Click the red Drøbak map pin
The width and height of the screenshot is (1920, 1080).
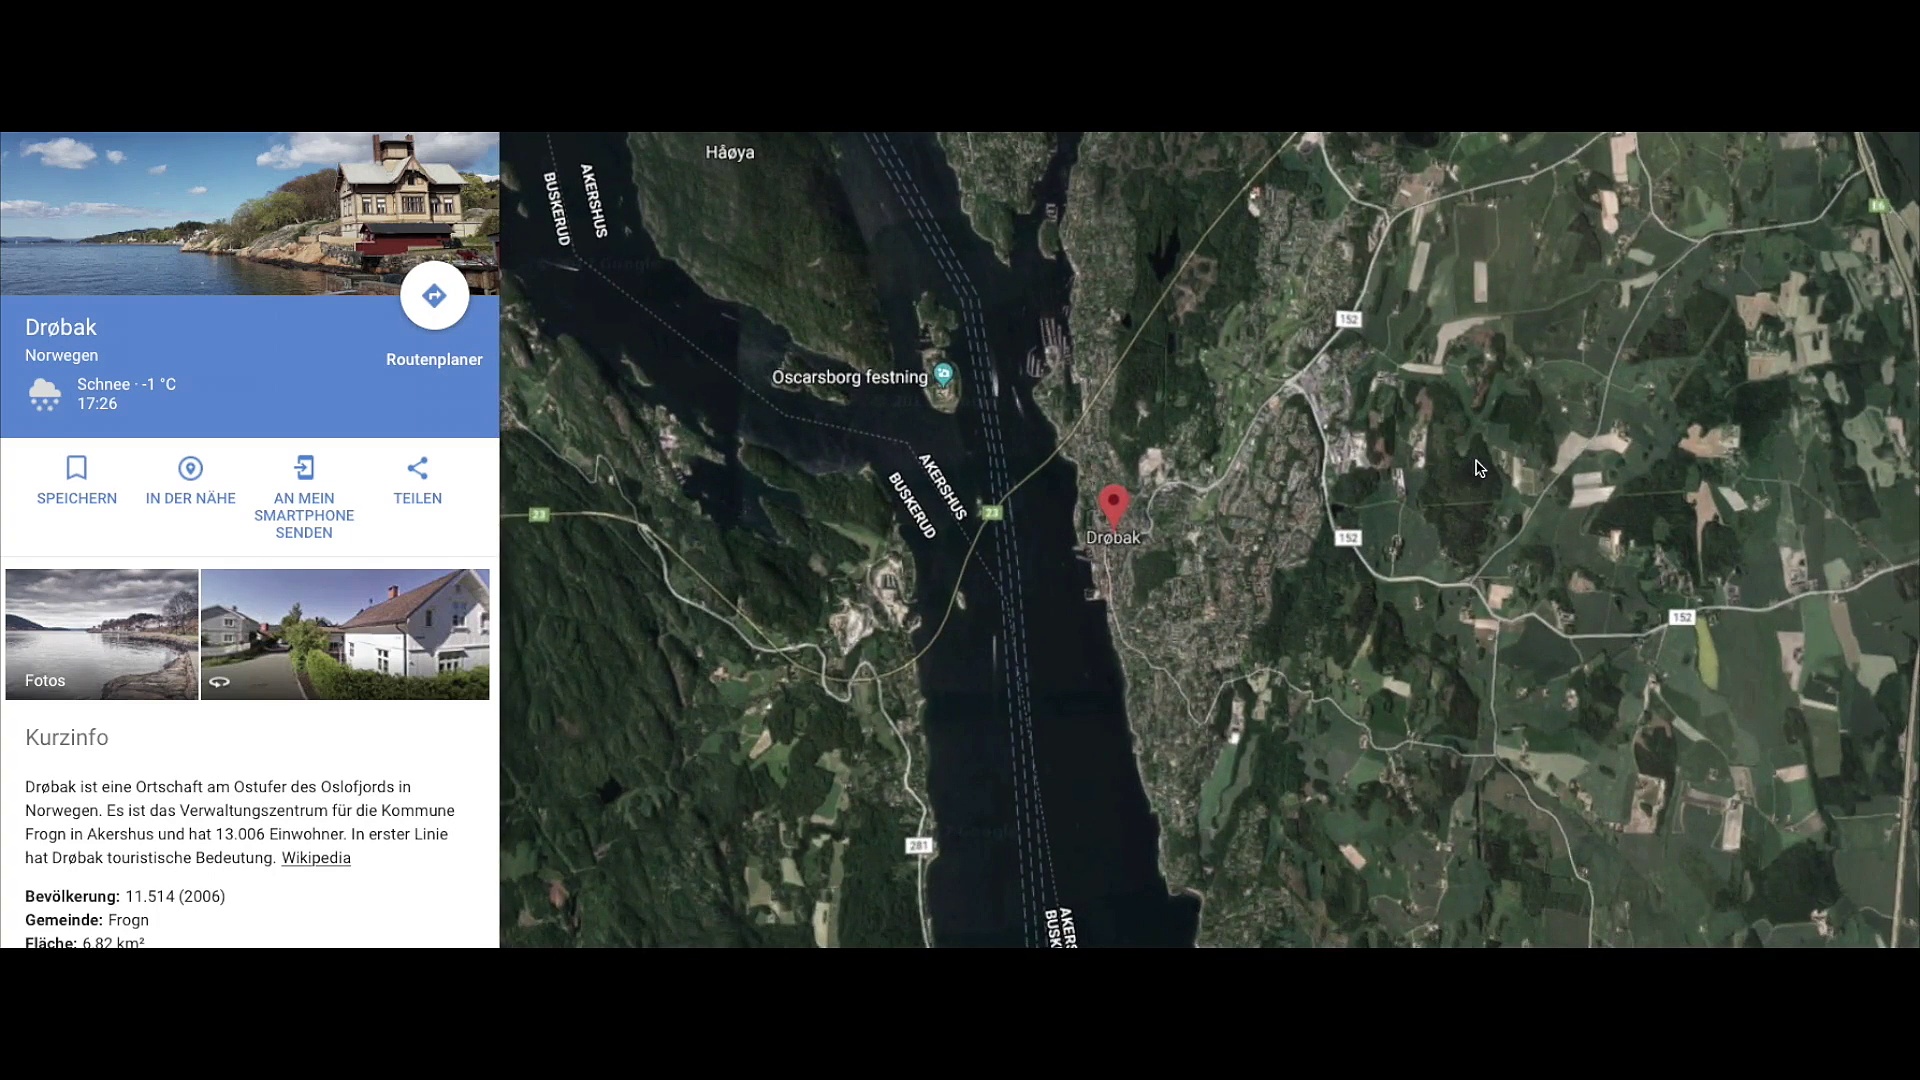tap(1113, 504)
